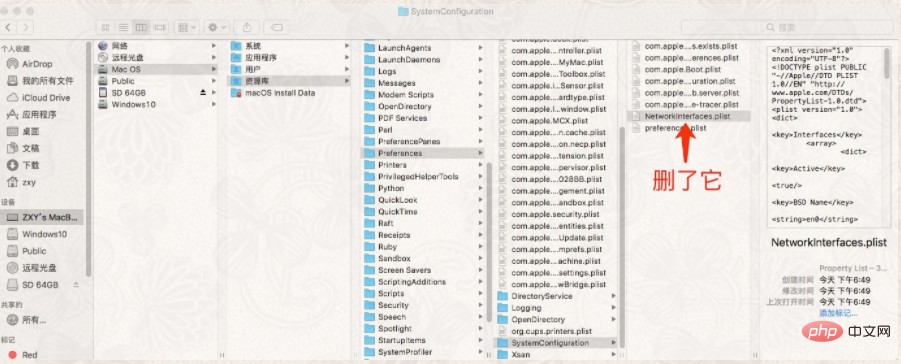Open AirDrop in the sidebar
901x364 pixels.
(x=37, y=64)
